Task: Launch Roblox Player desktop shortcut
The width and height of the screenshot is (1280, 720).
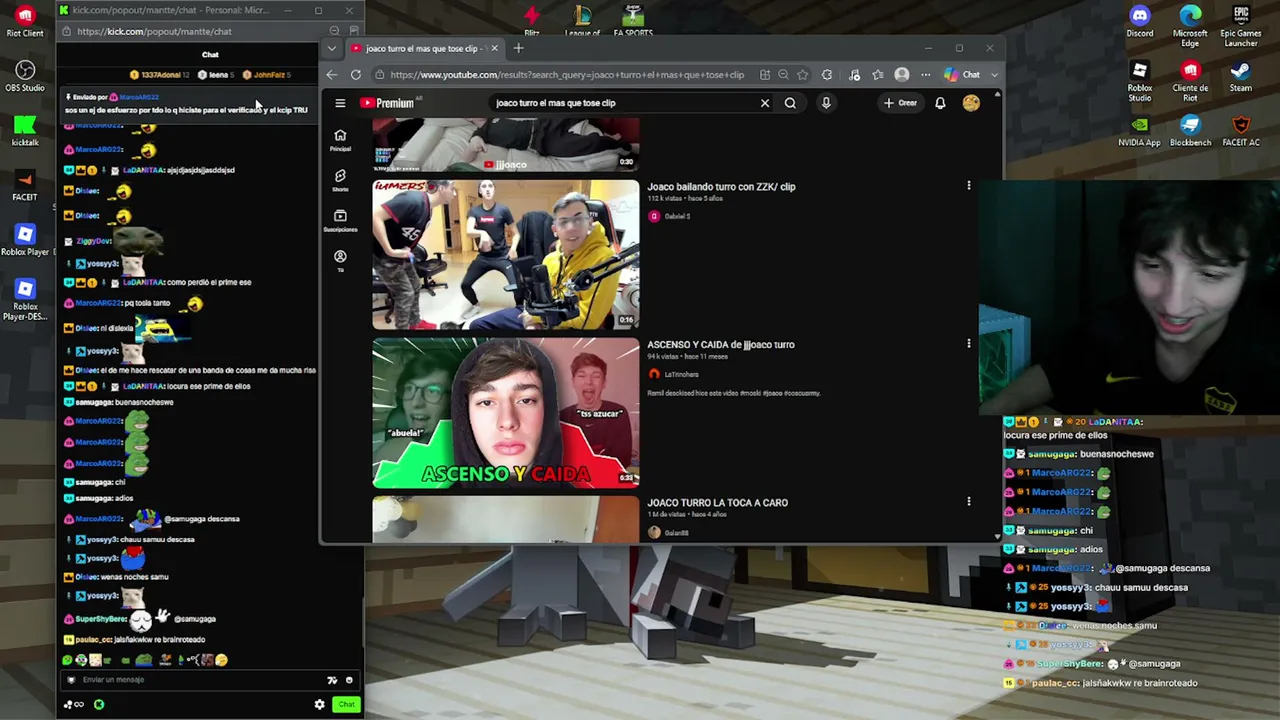Action: coord(25,240)
